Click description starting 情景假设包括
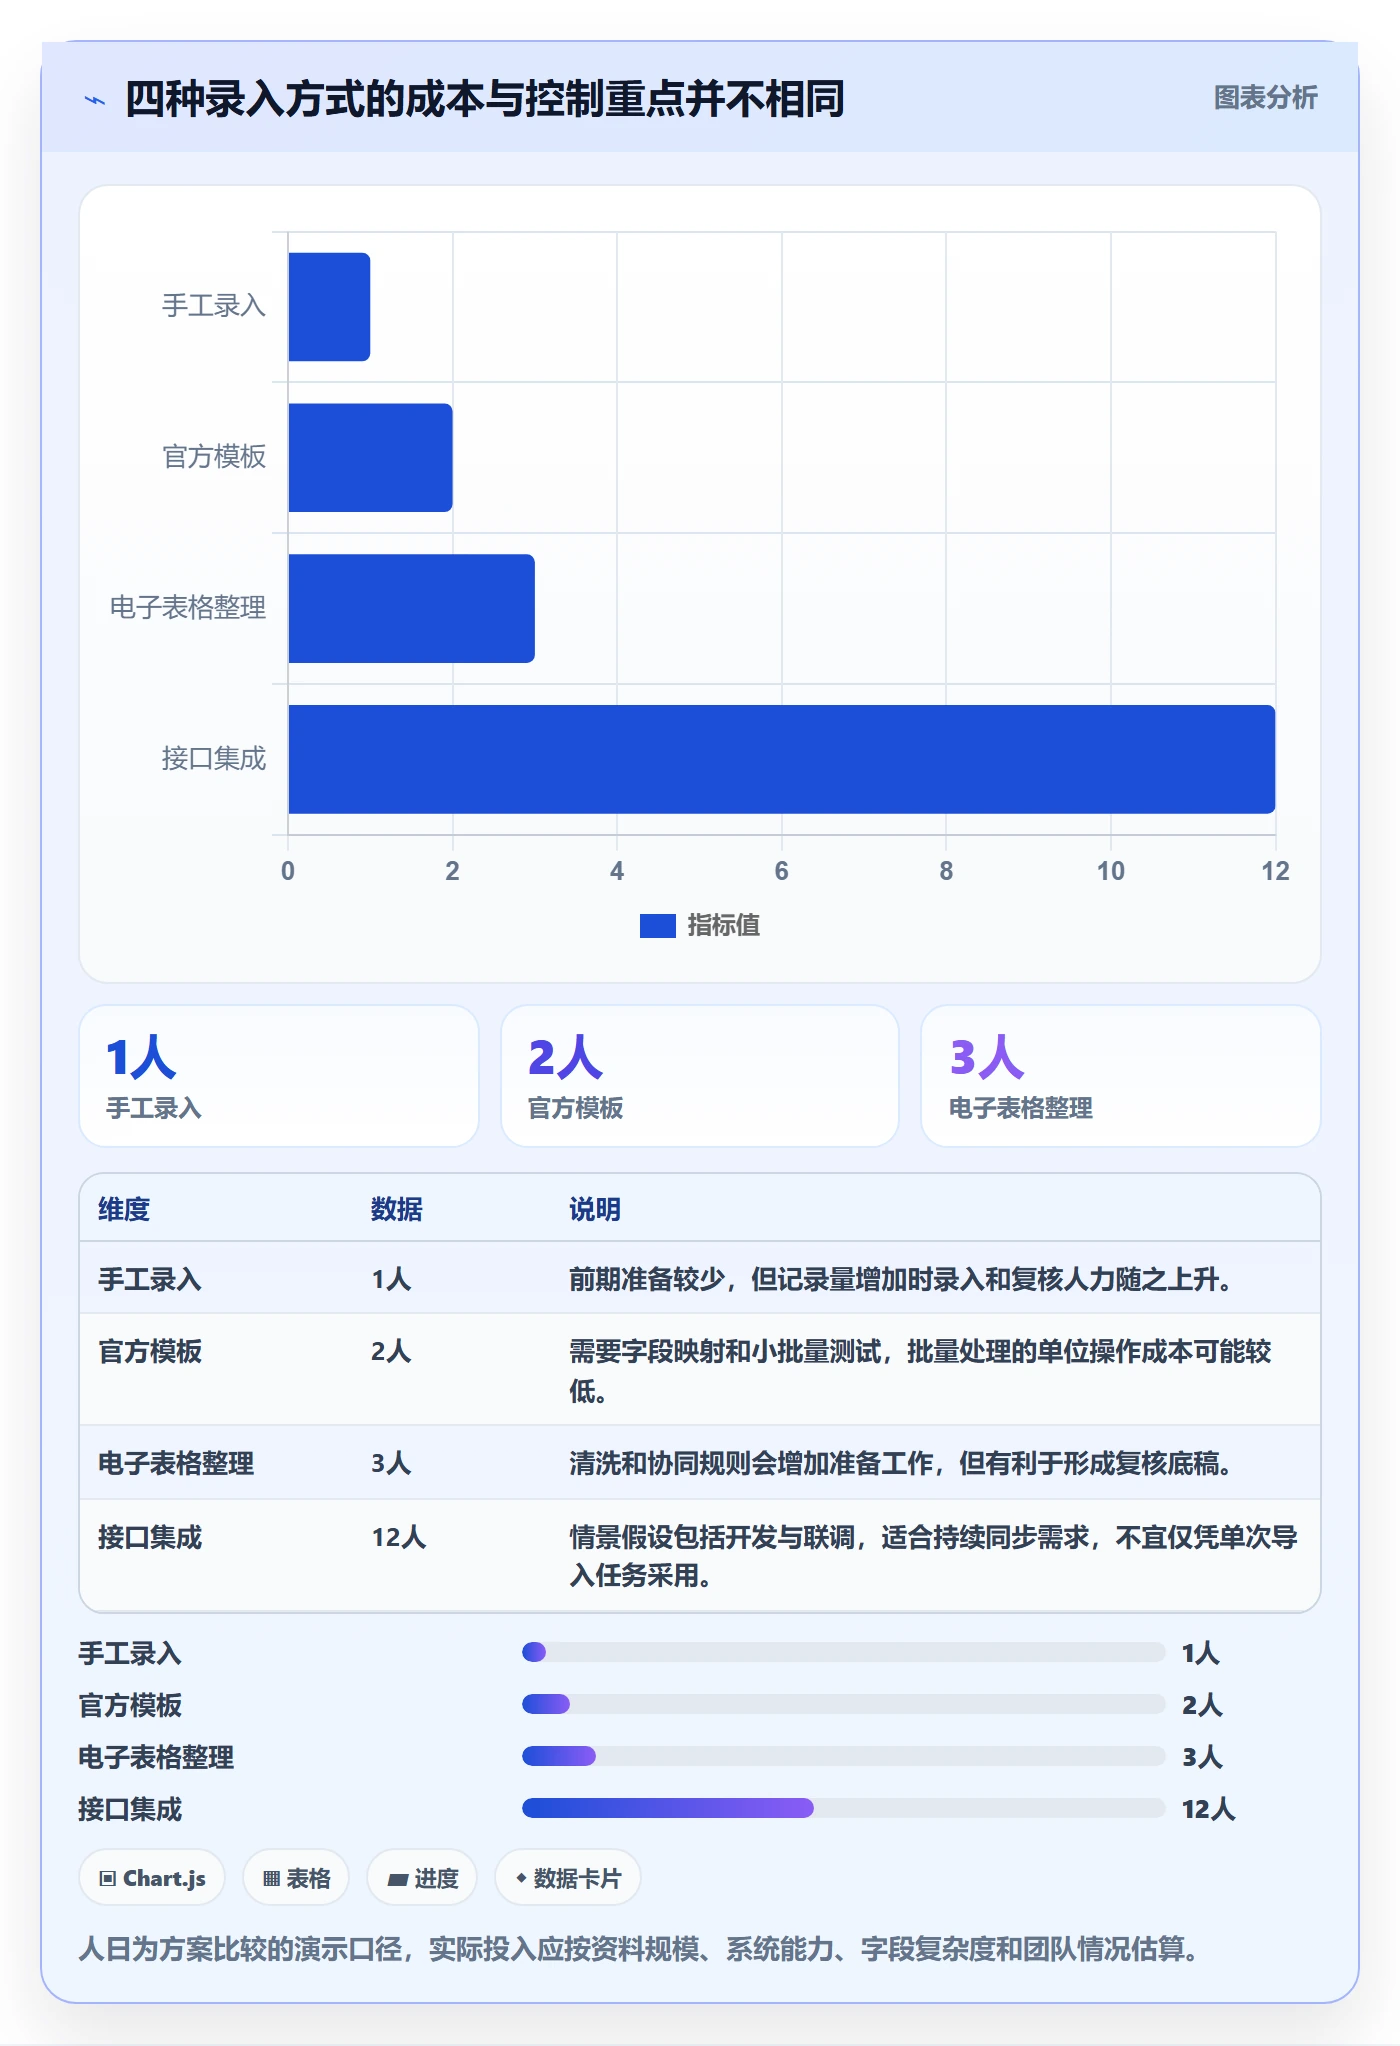This screenshot has height=2046, width=1400. point(933,1556)
